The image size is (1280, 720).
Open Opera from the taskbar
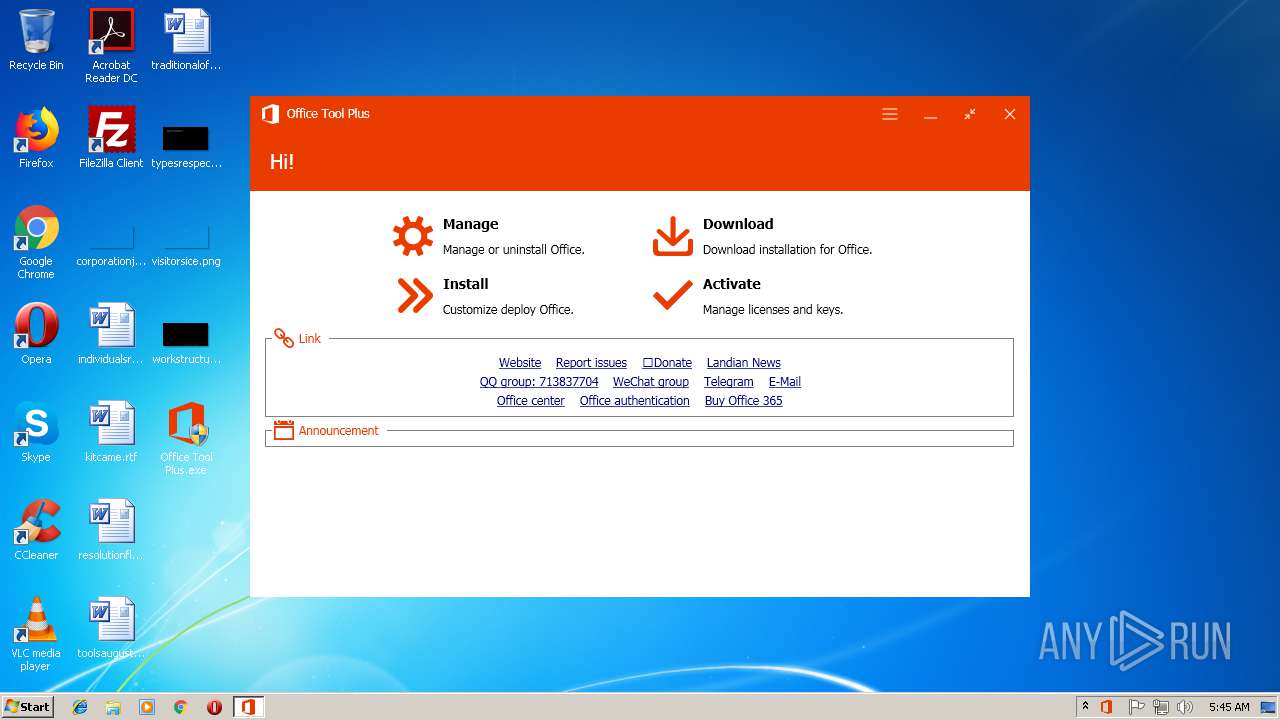[x=214, y=707]
